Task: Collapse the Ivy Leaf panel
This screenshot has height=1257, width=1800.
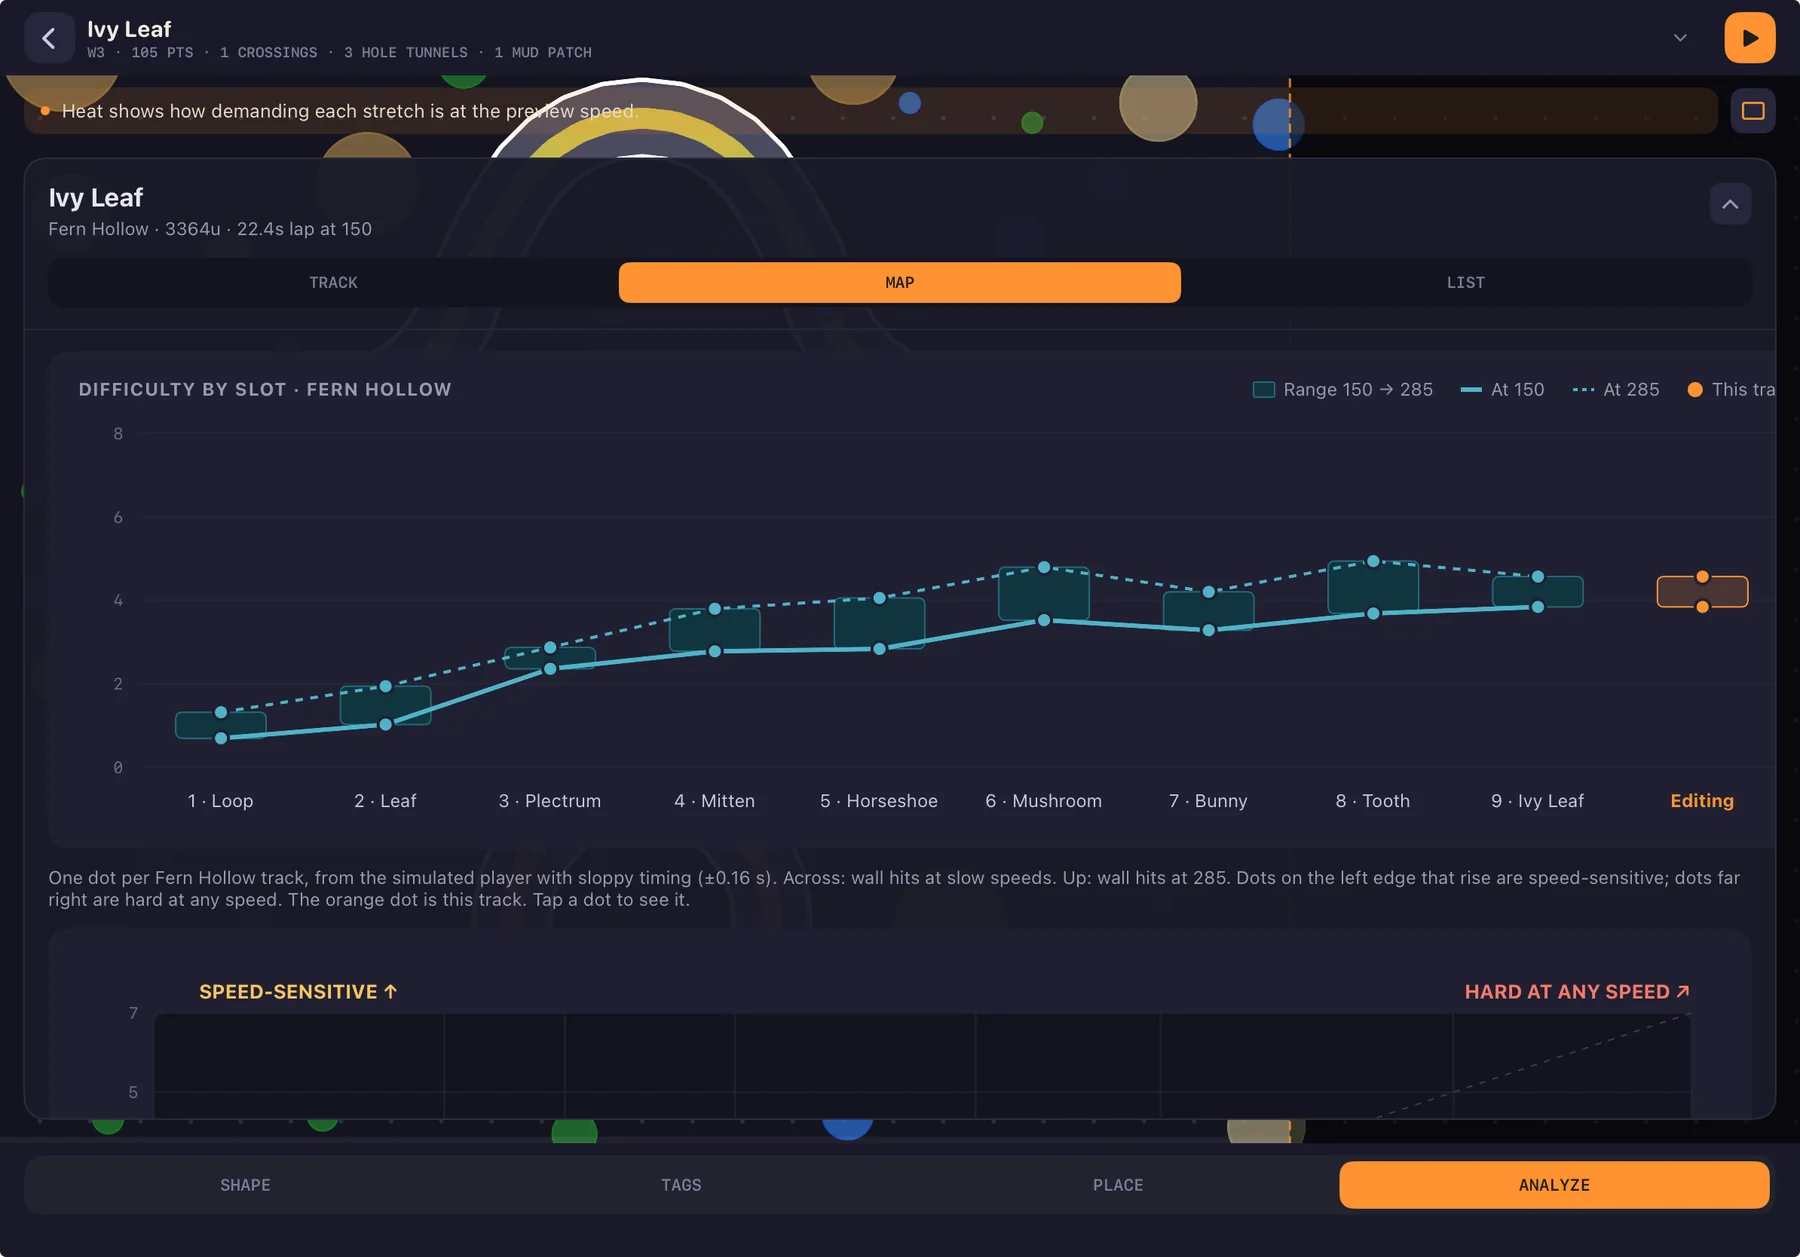Action: point(1730,204)
